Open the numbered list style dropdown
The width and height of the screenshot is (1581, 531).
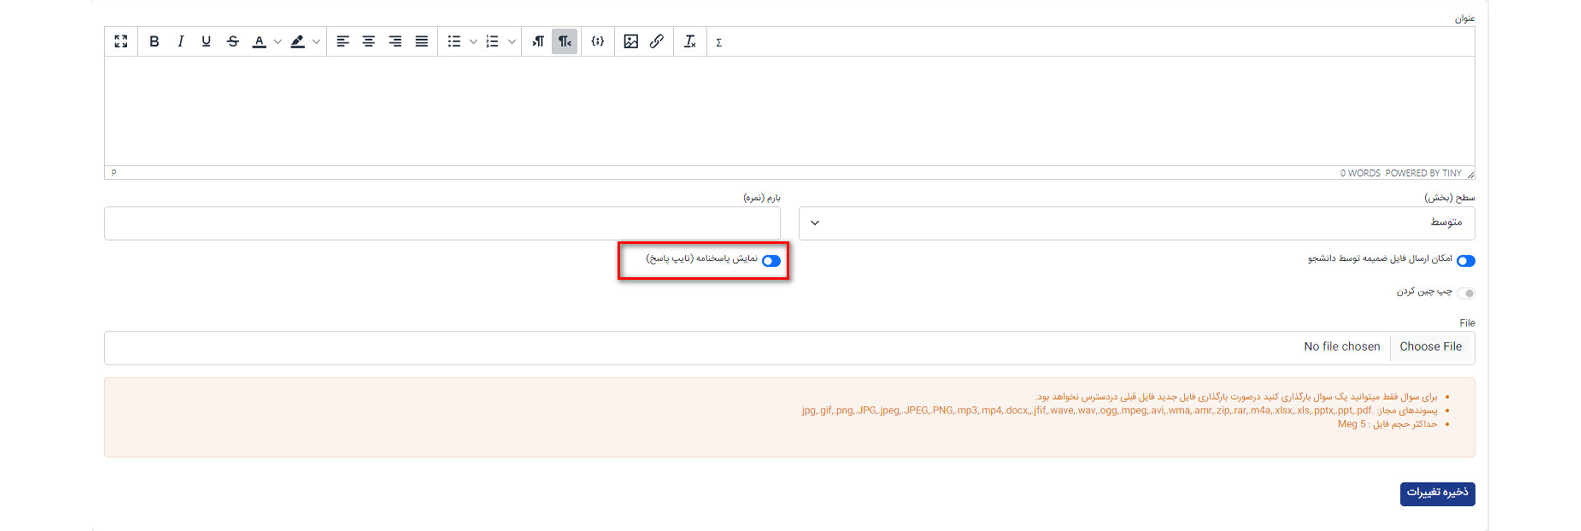(x=511, y=42)
